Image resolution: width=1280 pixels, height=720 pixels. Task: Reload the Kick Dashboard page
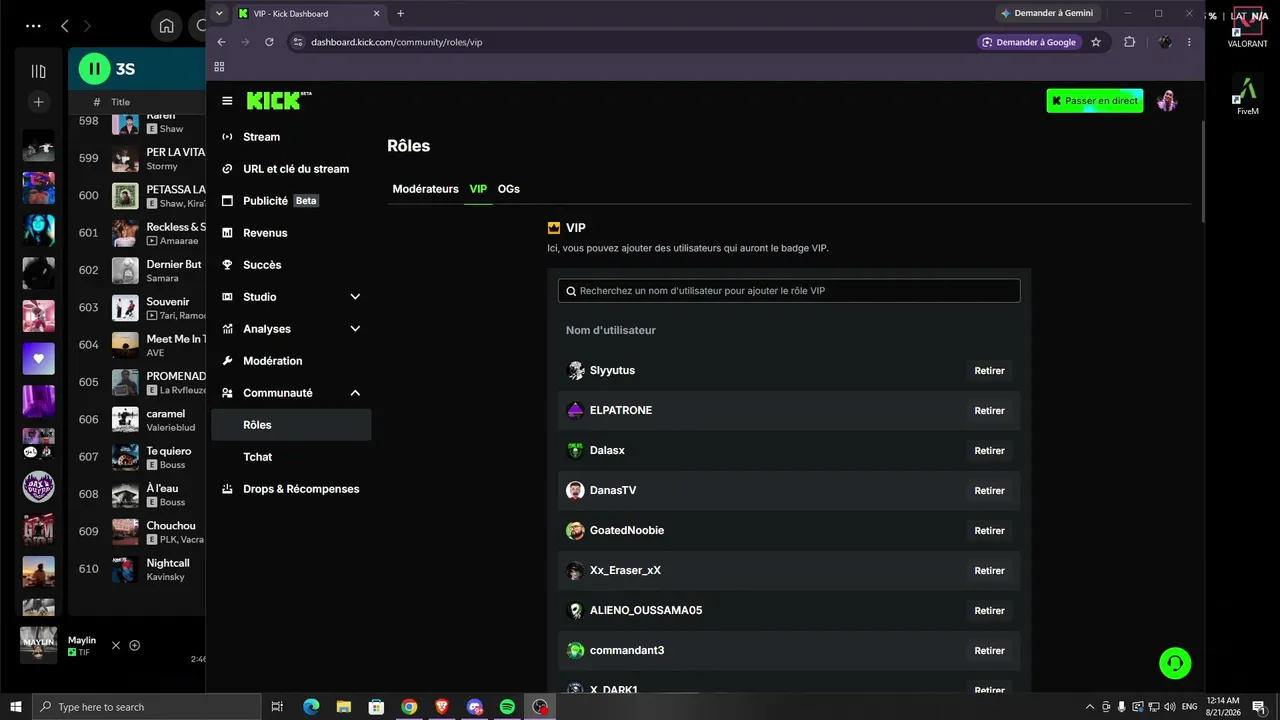click(269, 42)
